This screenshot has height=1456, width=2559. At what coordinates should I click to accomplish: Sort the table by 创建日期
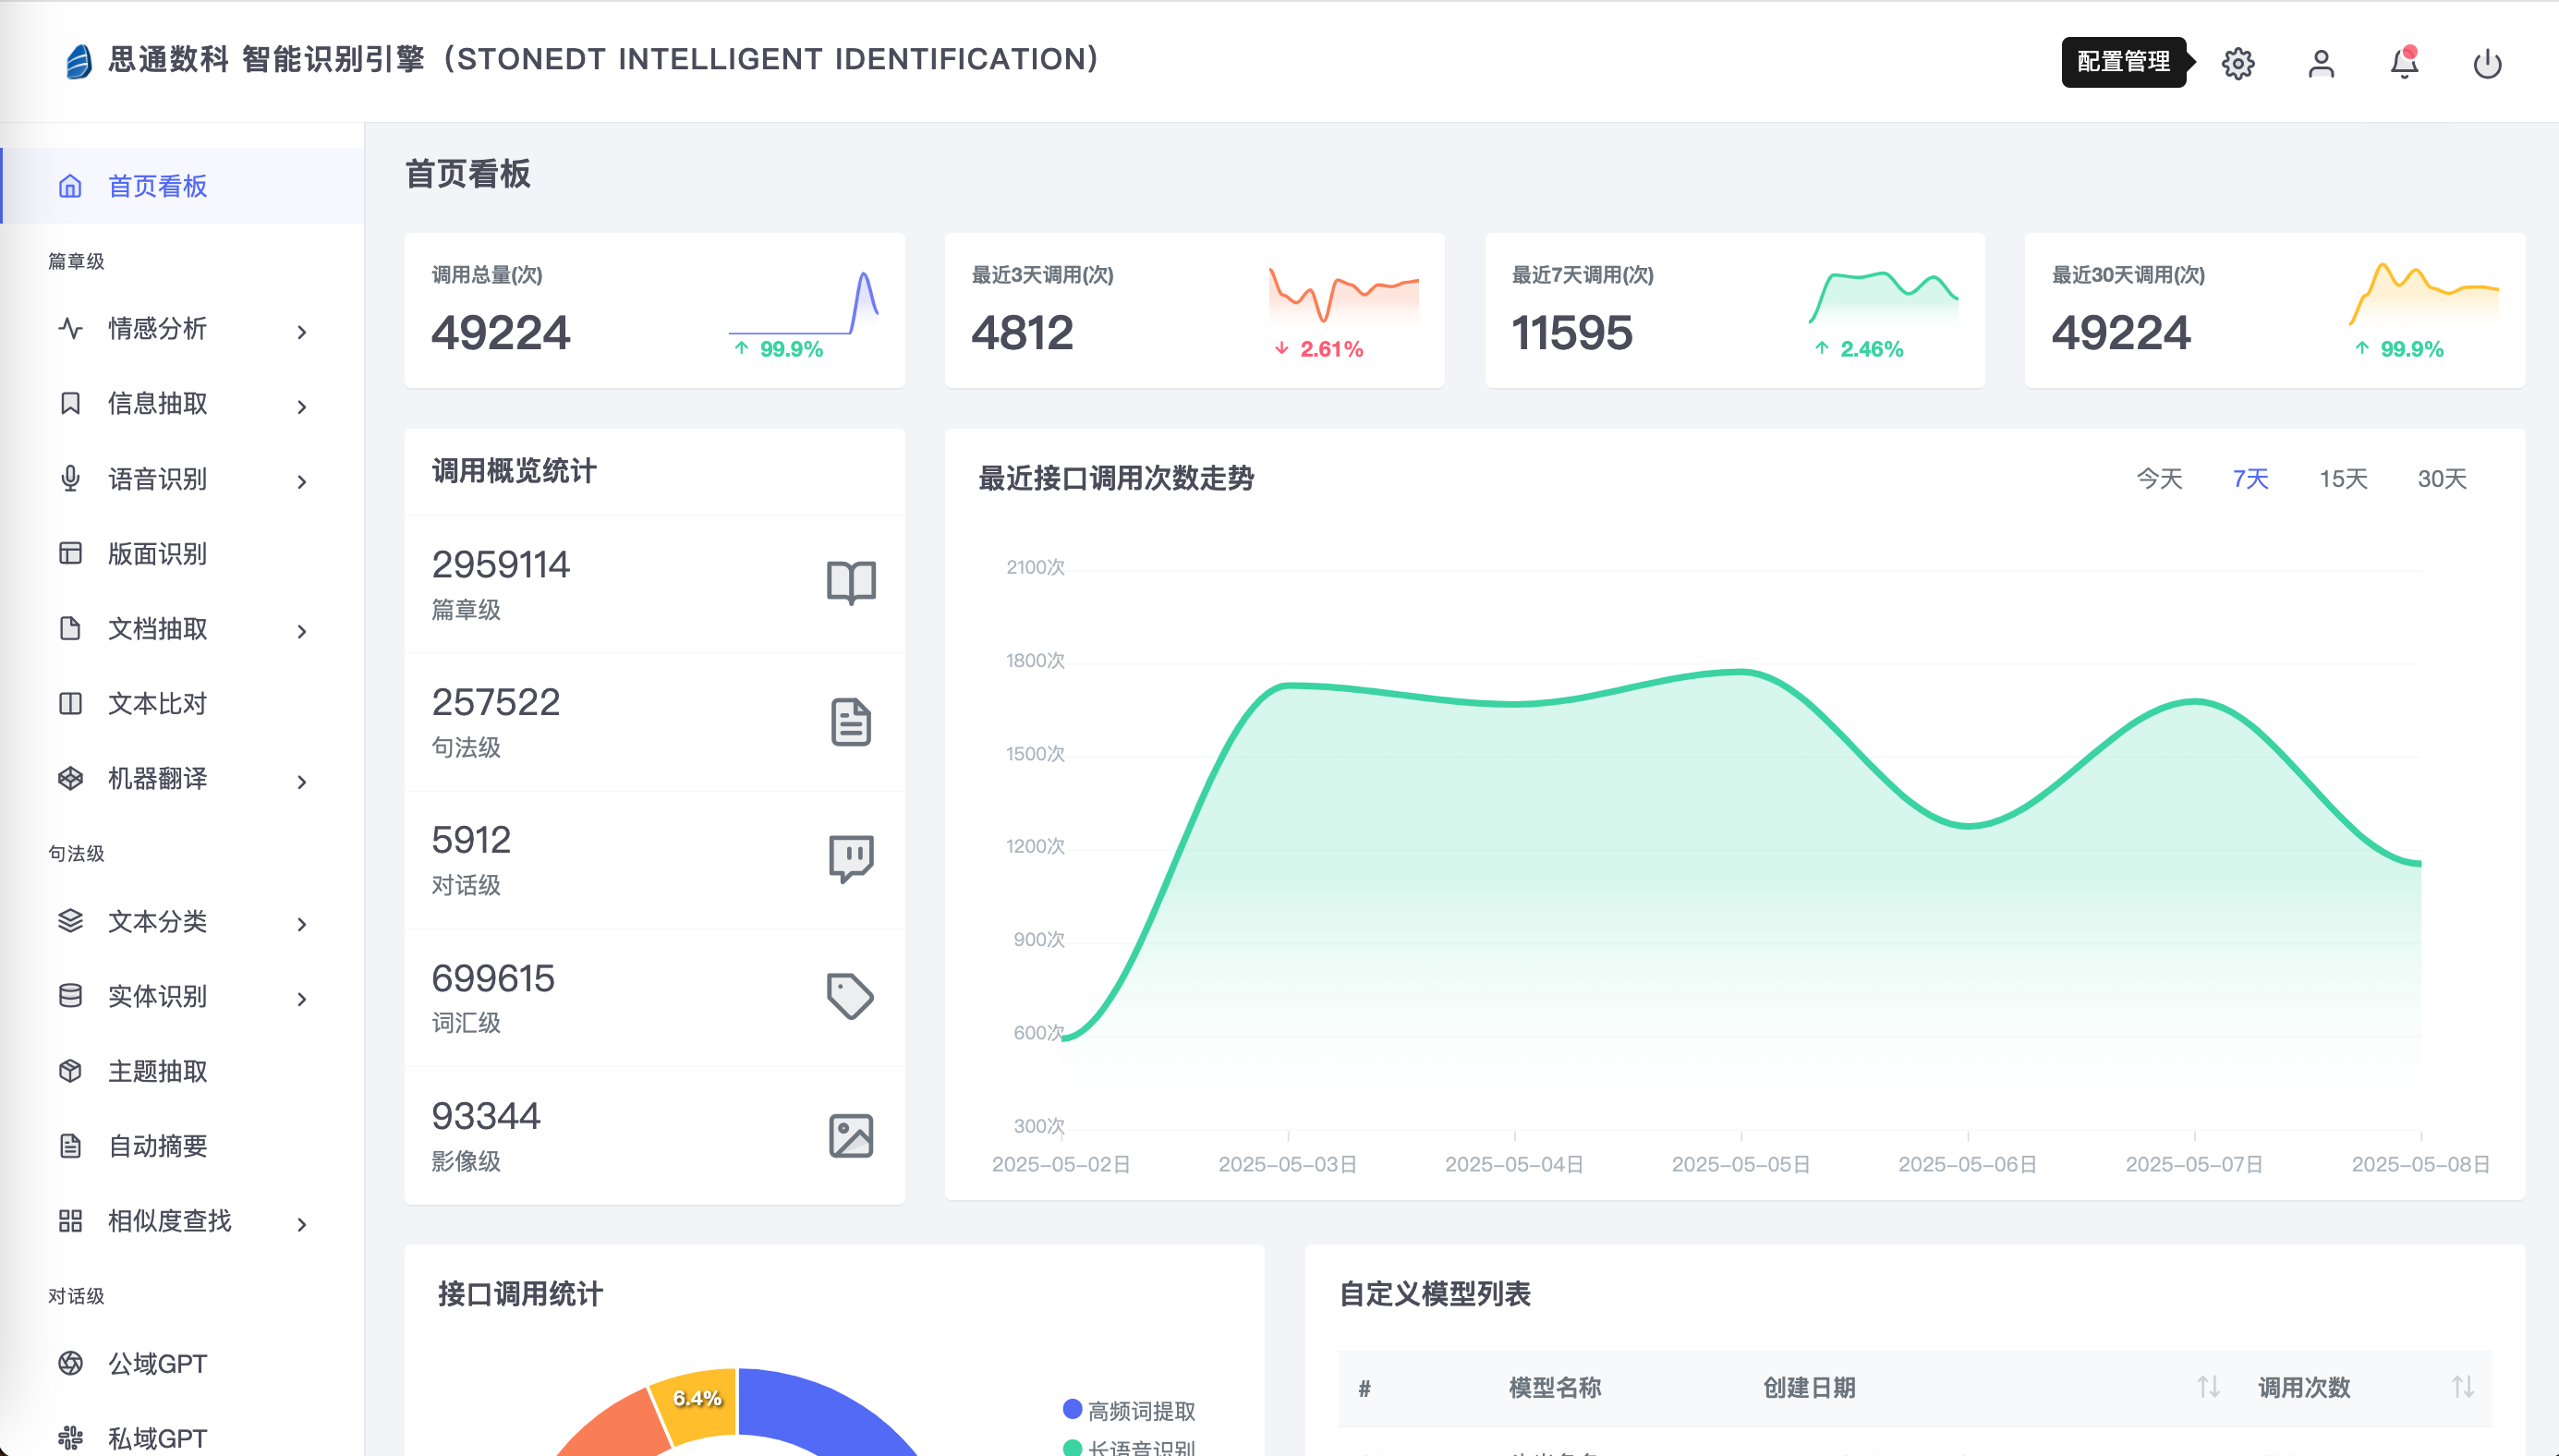[x=2208, y=1387]
